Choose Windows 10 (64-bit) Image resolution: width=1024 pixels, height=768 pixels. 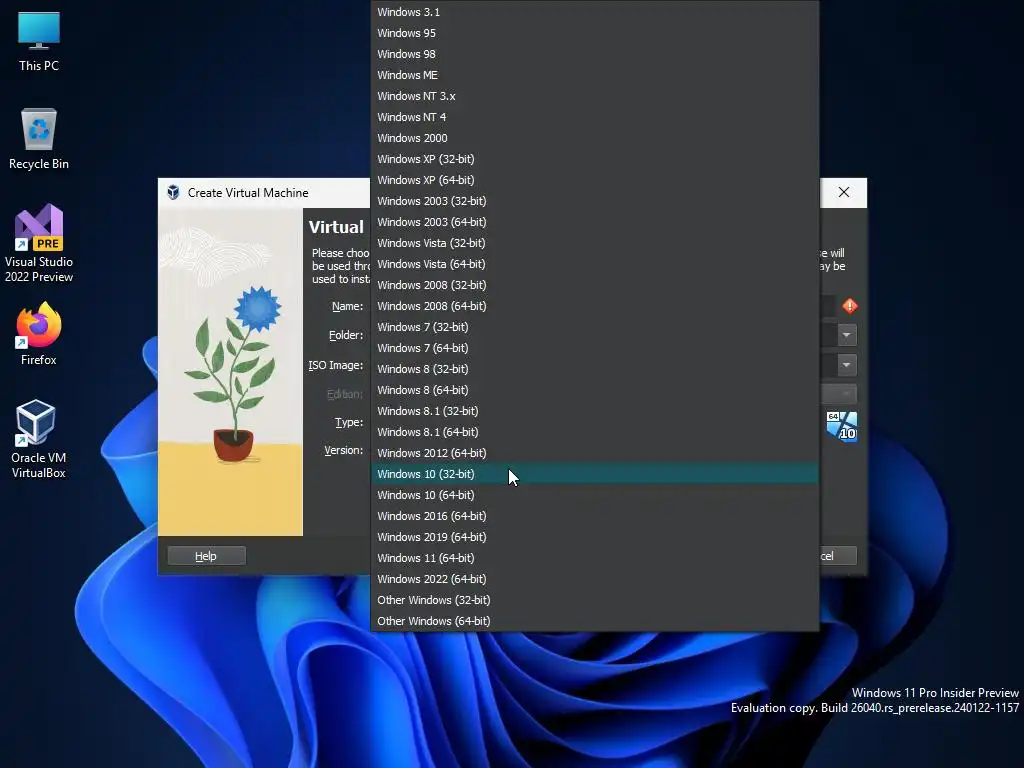[x=595, y=495]
